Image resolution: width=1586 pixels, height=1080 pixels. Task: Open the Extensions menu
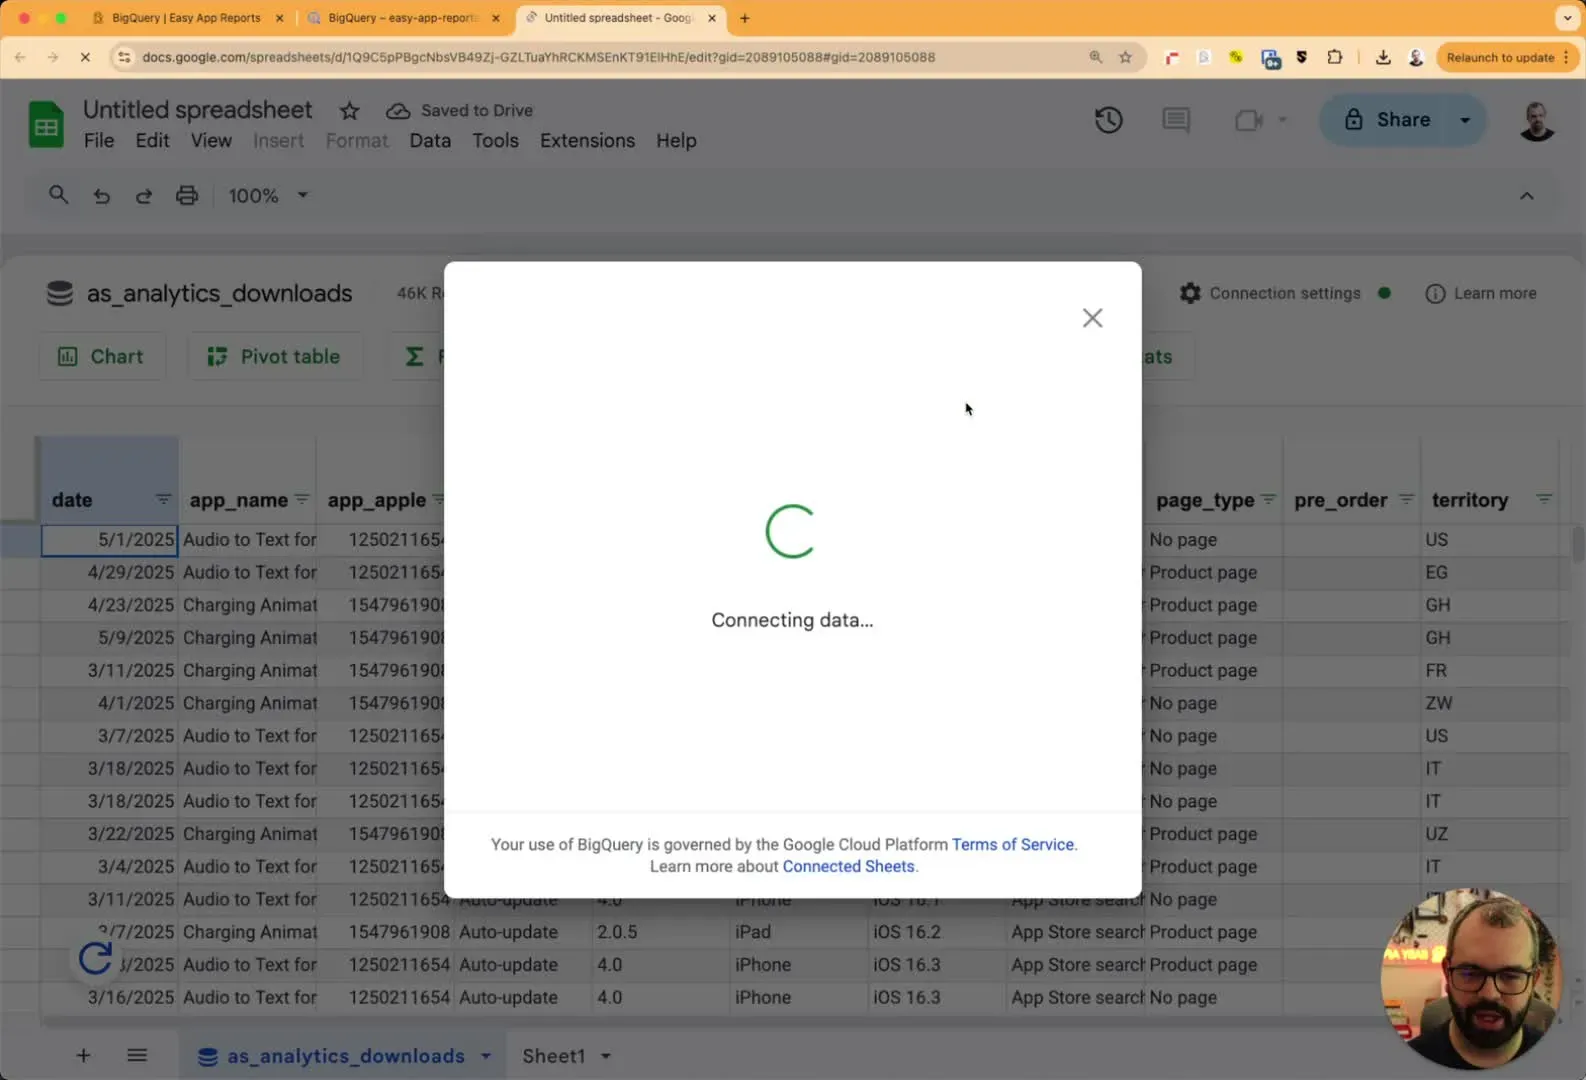(587, 141)
